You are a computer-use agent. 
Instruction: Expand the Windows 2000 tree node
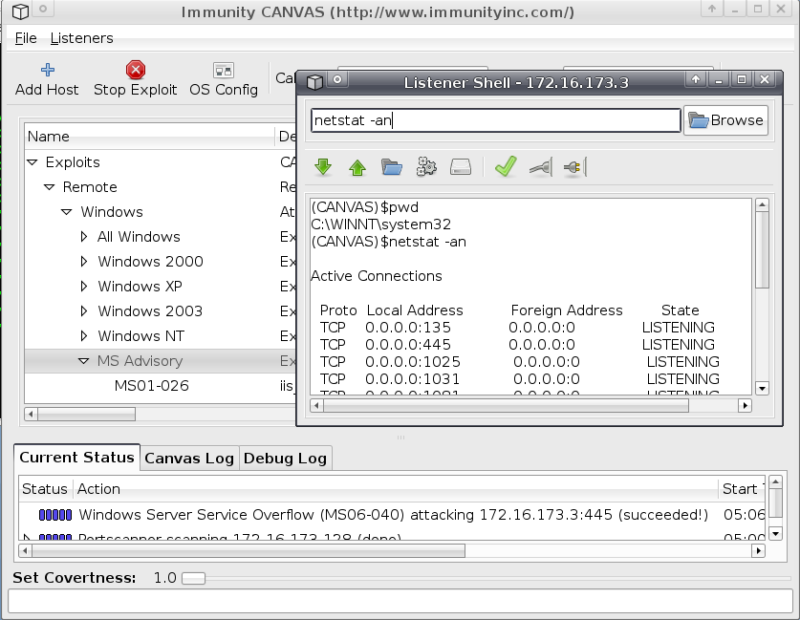tap(84, 262)
